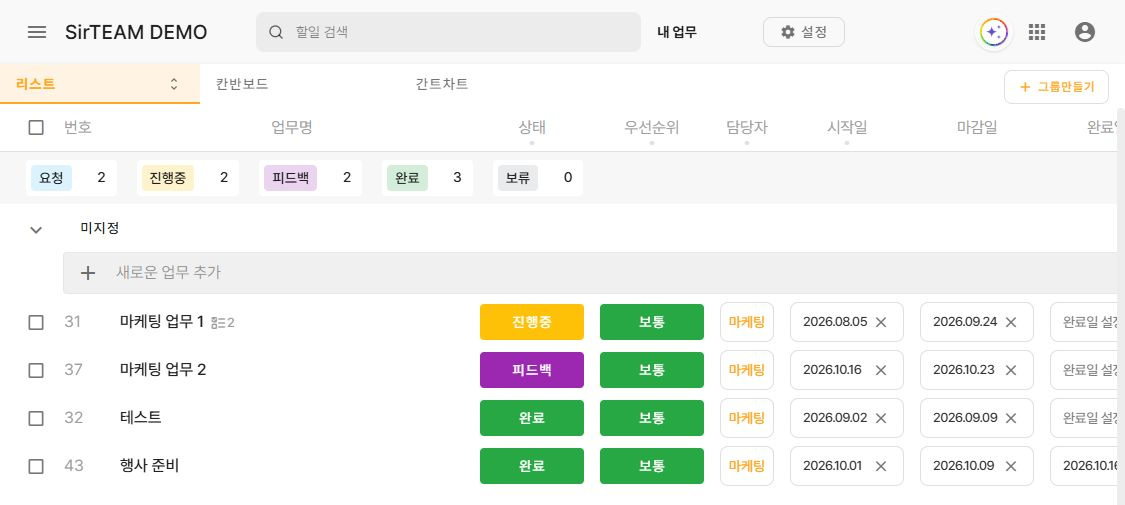Sort by the 담당자 column header

(x=747, y=128)
